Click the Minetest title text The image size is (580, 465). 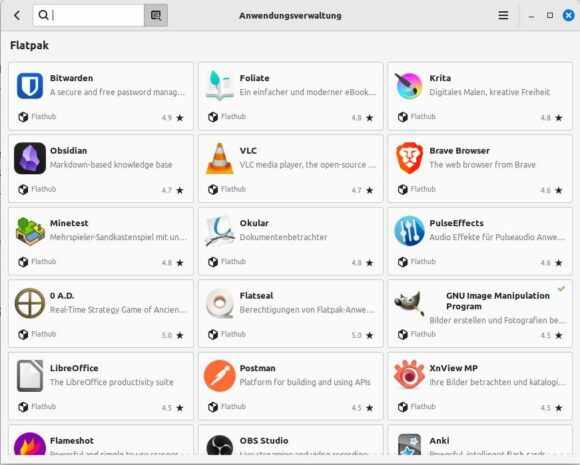69,223
